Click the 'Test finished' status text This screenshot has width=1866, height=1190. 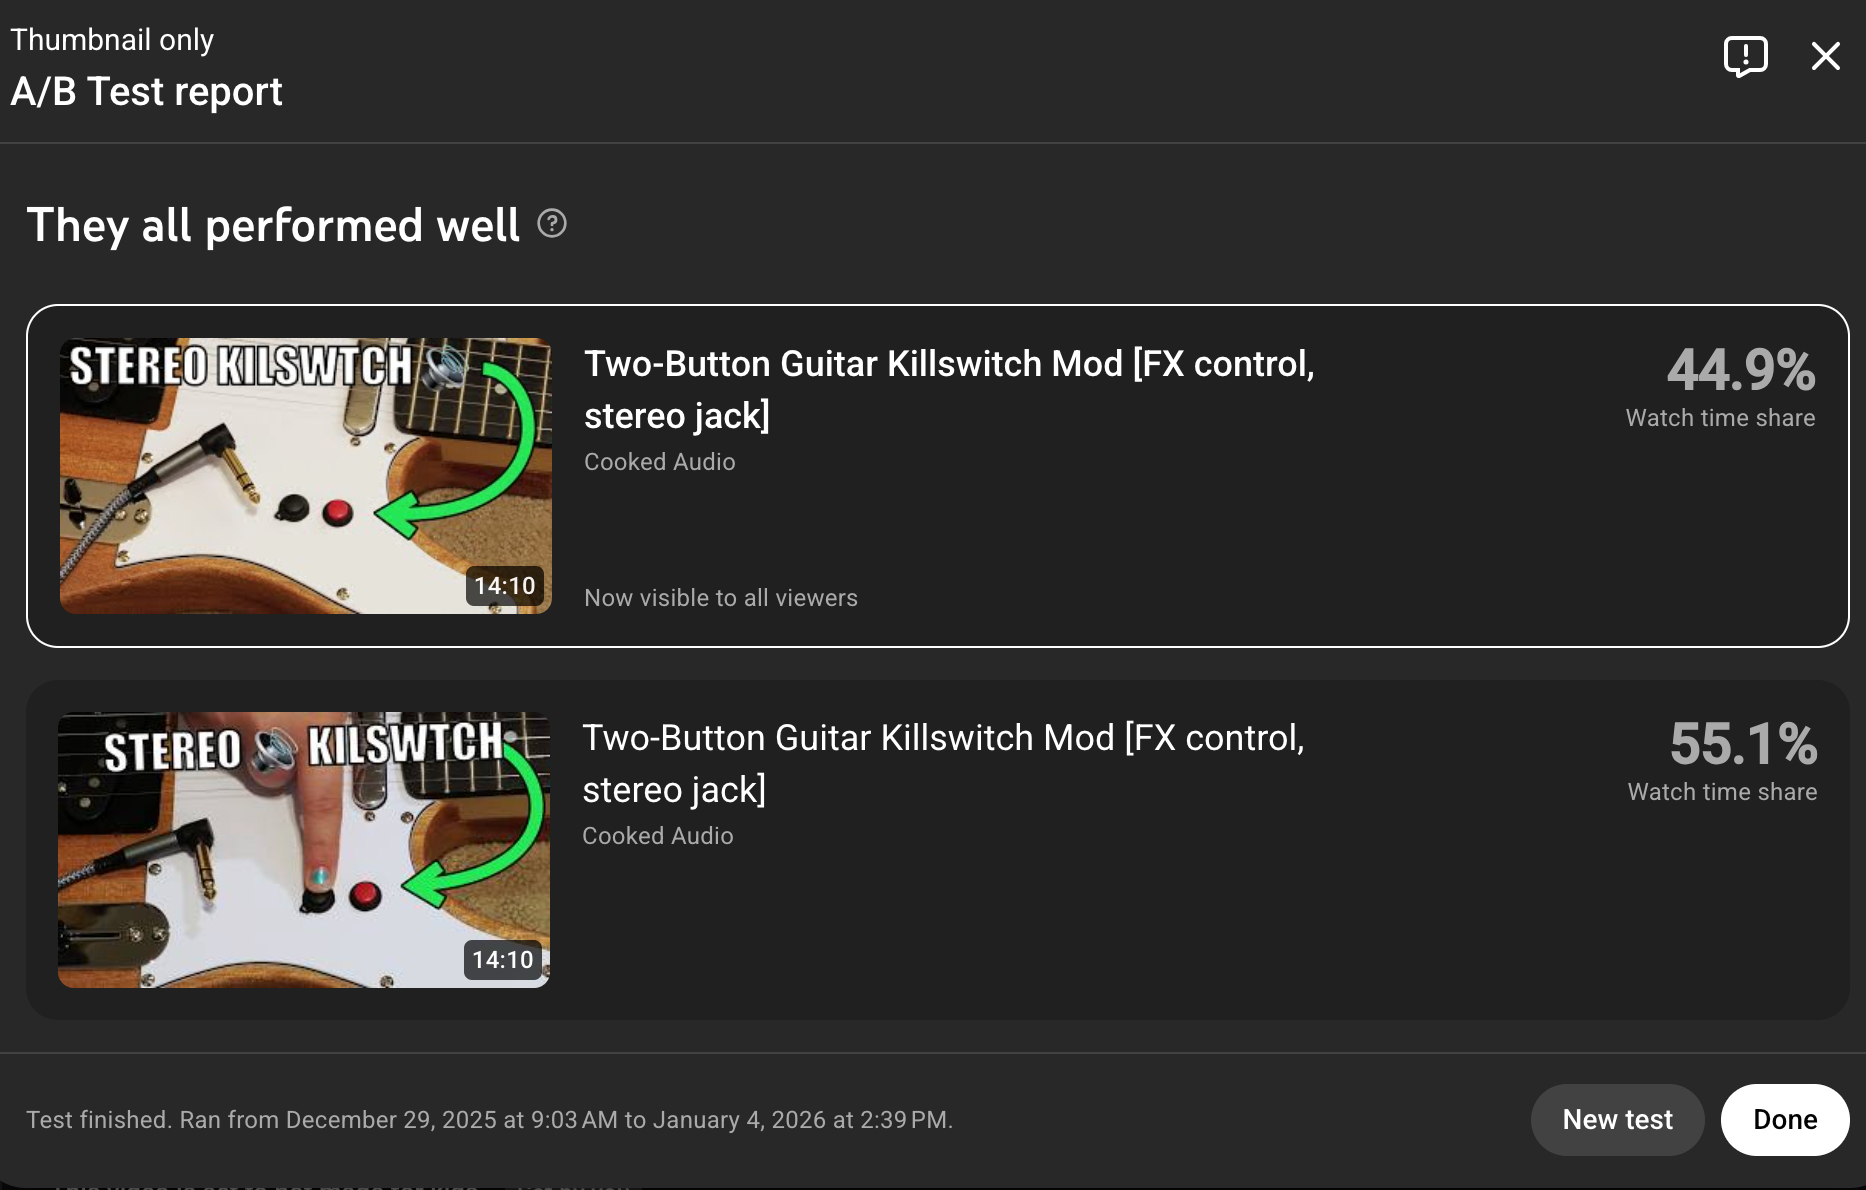[490, 1120]
